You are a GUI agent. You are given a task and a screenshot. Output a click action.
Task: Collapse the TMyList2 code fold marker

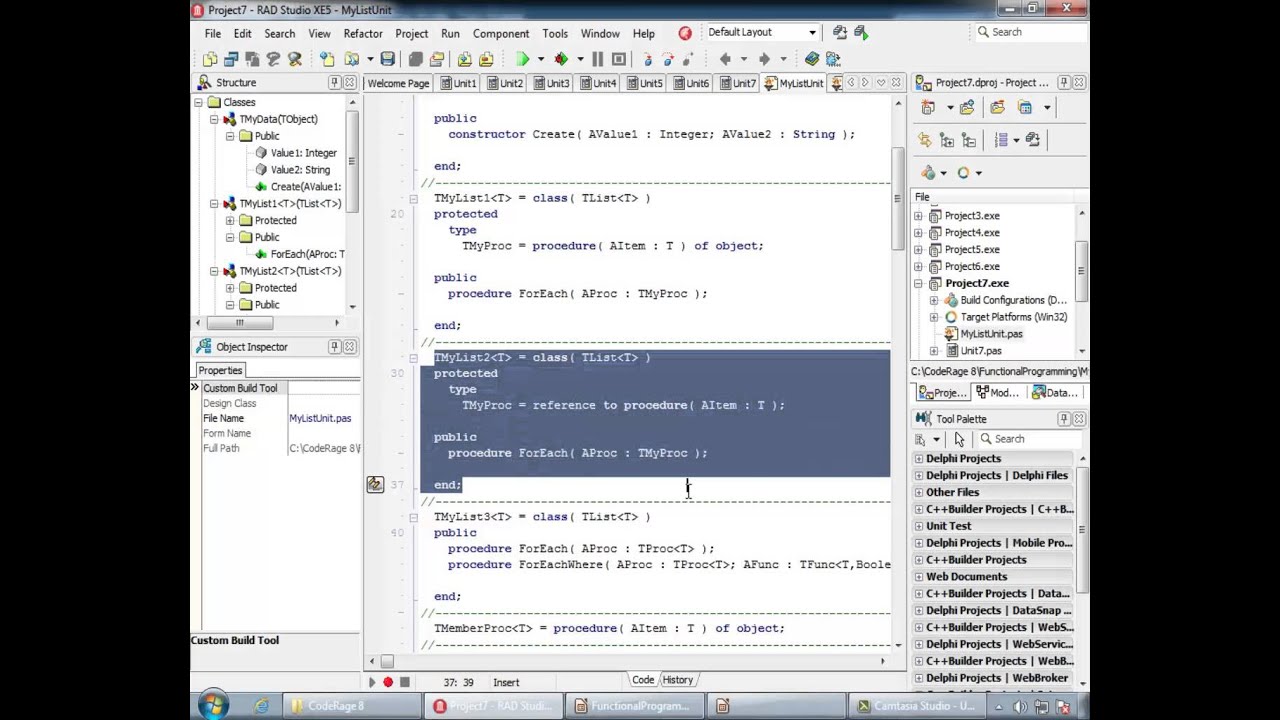click(x=413, y=357)
